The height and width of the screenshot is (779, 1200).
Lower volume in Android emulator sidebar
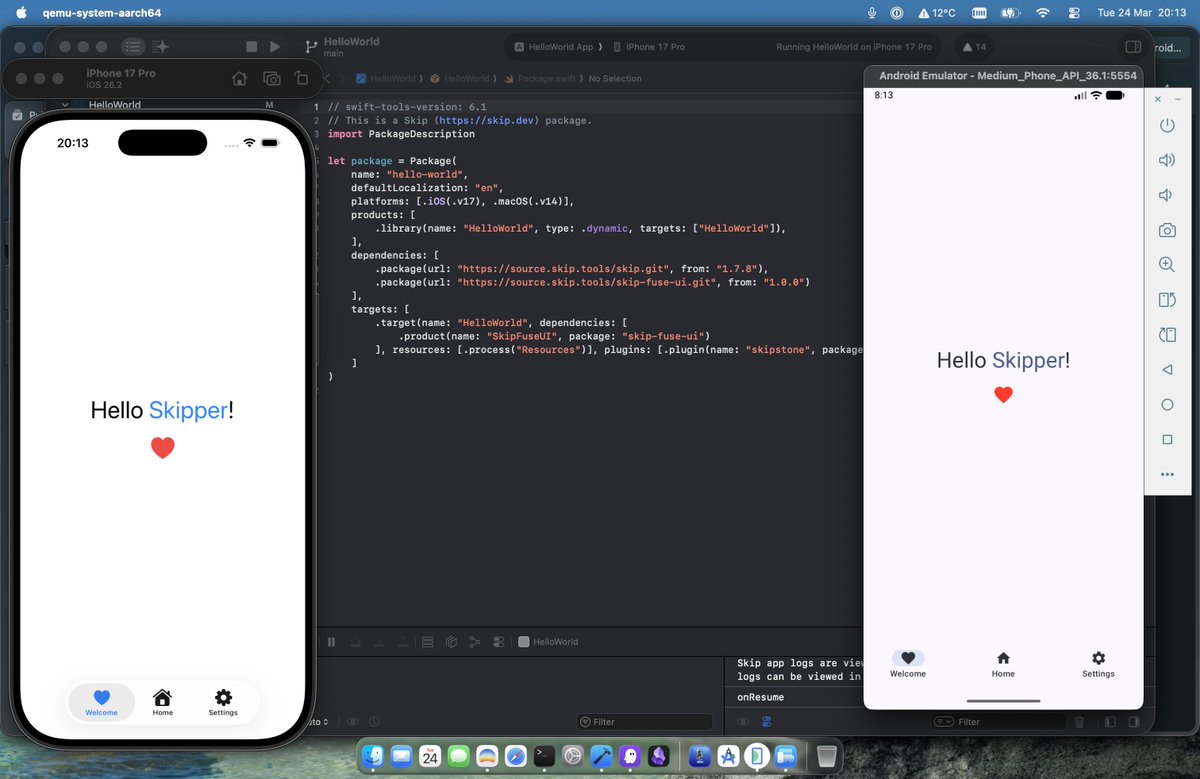[1167, 195]
